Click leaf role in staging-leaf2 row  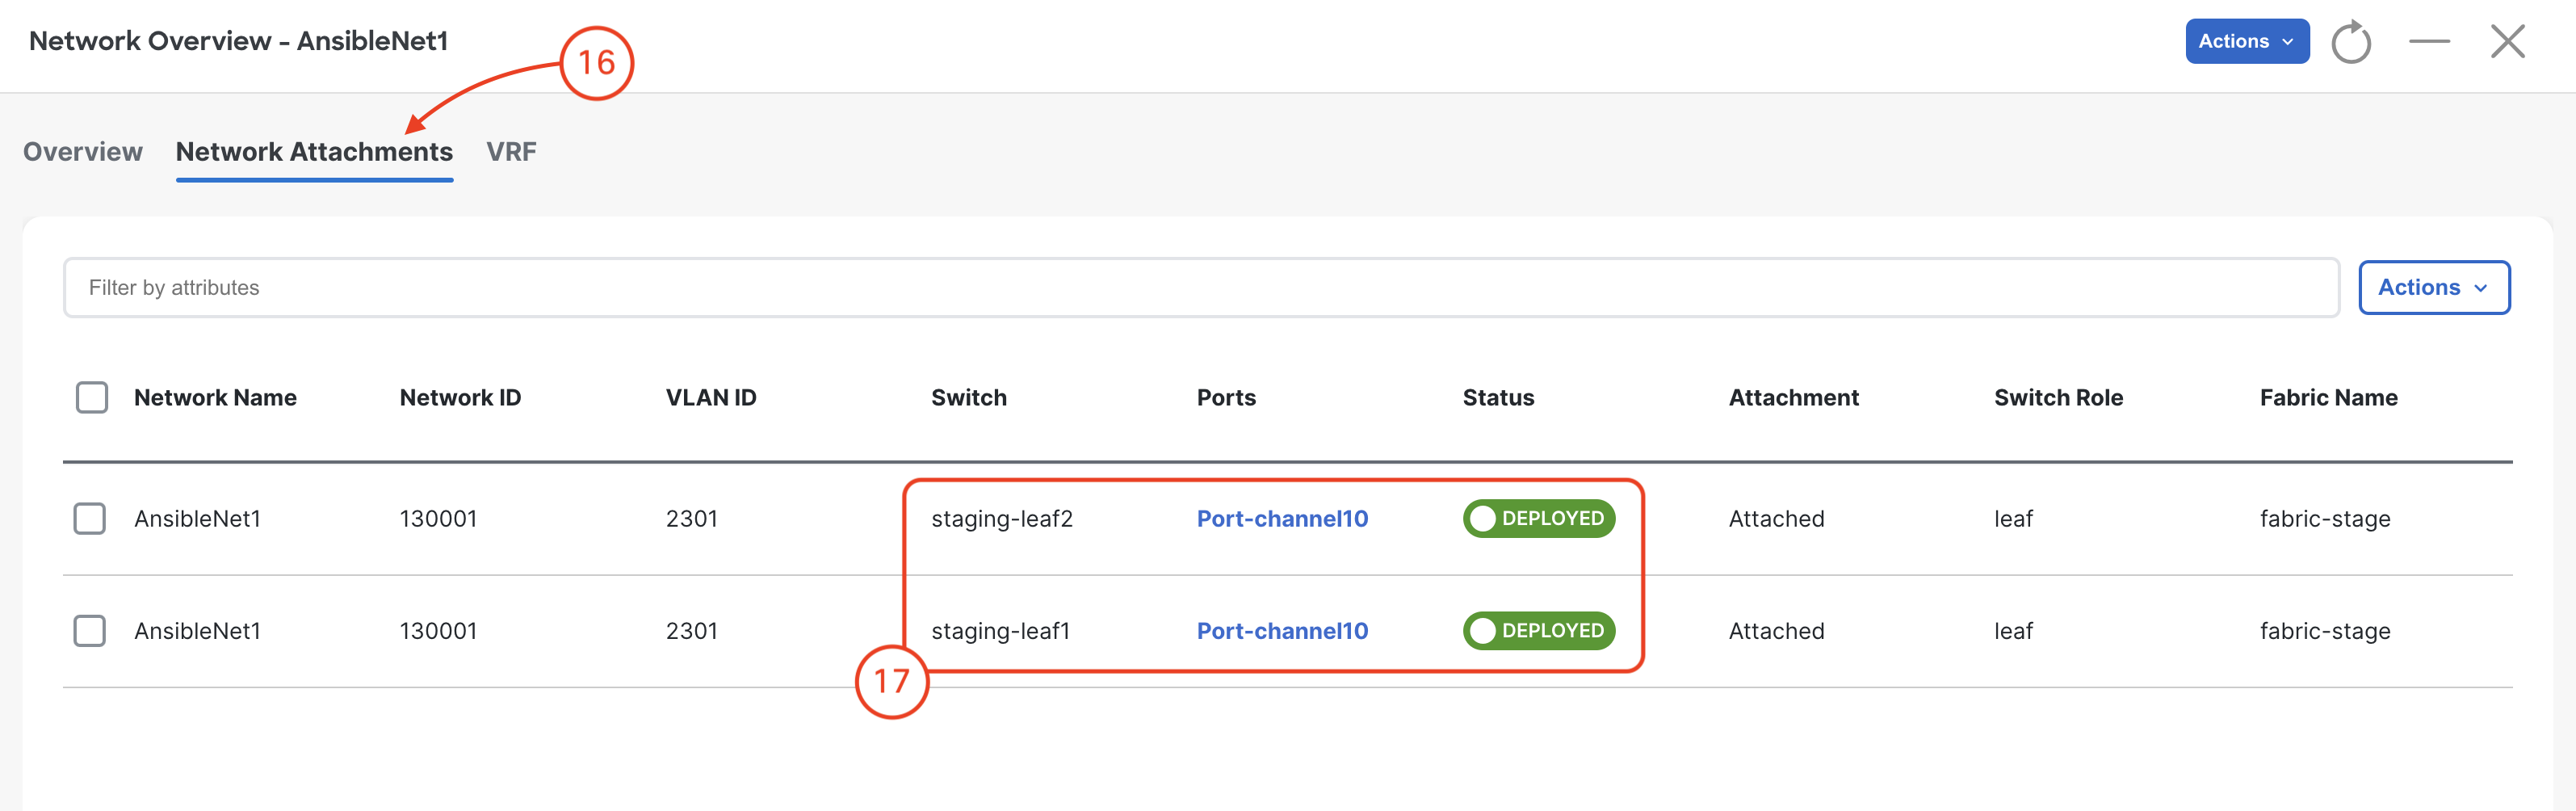2013,519
